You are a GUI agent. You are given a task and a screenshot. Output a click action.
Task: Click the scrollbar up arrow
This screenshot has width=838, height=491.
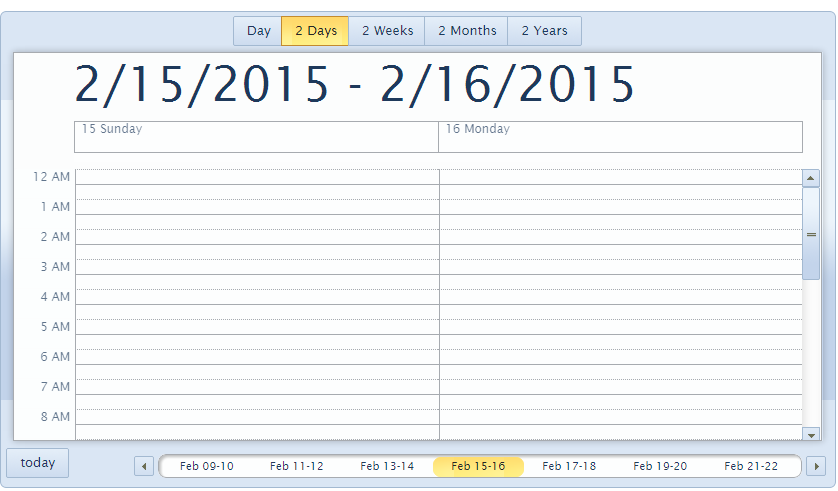(x=811, y=178)
